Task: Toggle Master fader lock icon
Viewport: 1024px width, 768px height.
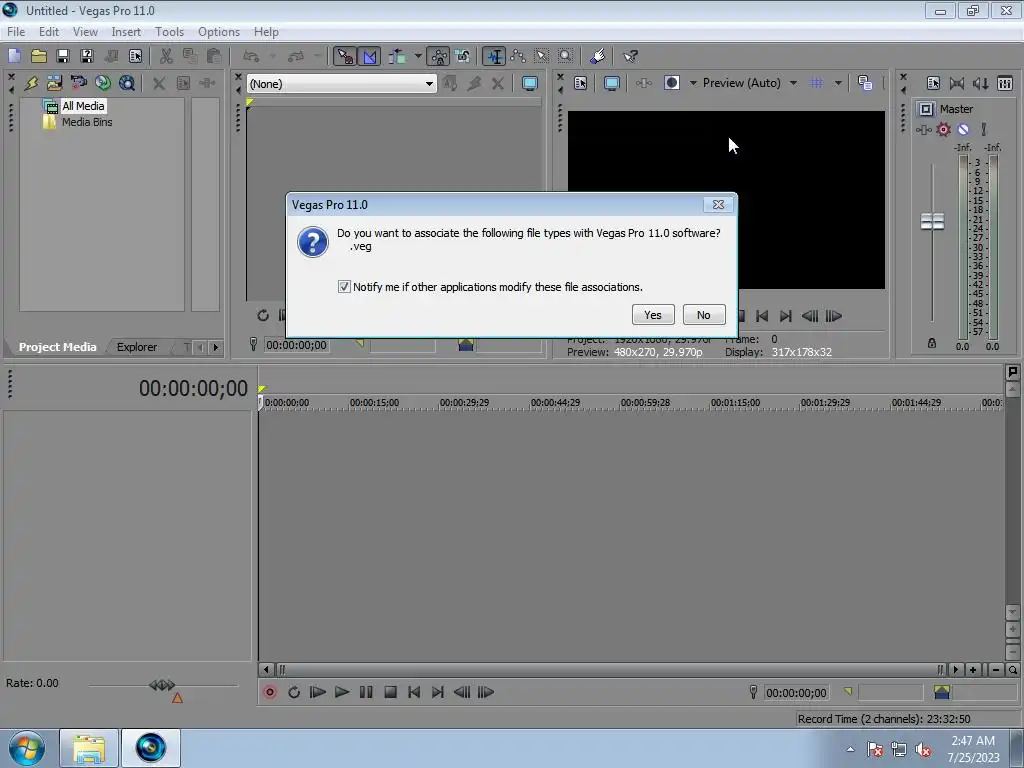Action: click(x=932, y=343)
